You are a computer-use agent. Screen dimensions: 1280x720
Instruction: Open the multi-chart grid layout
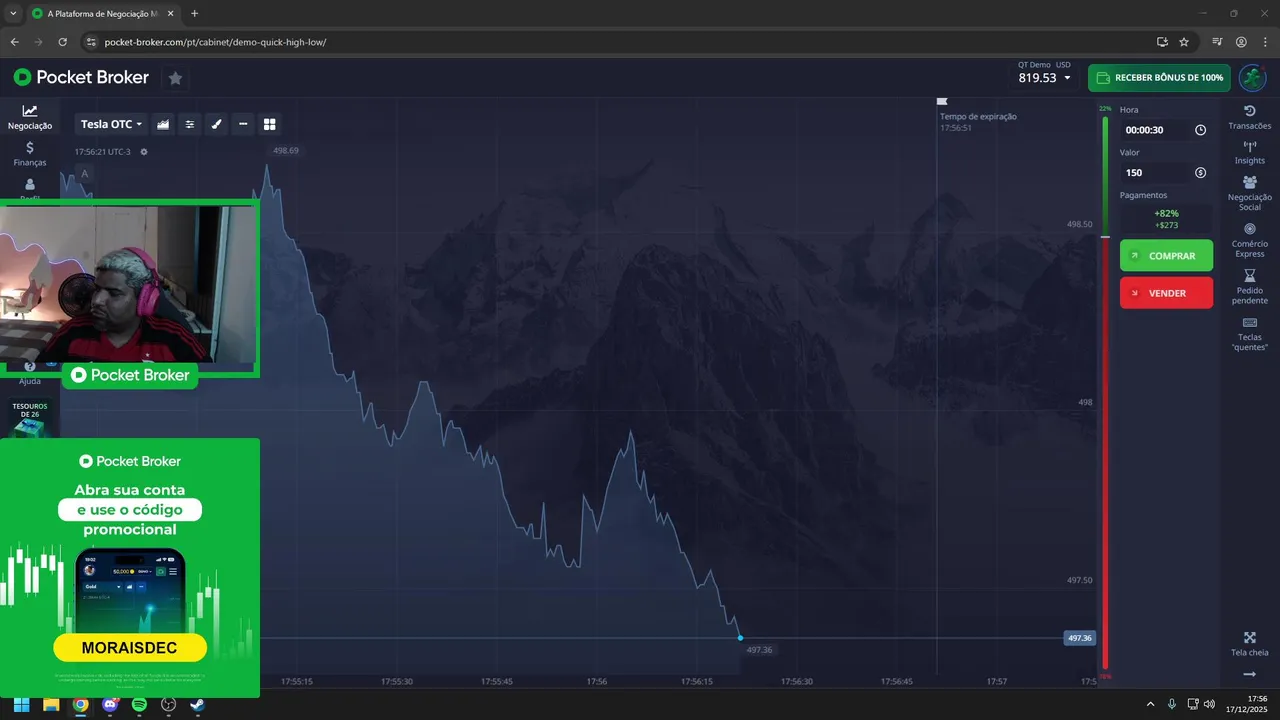point(269,124)
